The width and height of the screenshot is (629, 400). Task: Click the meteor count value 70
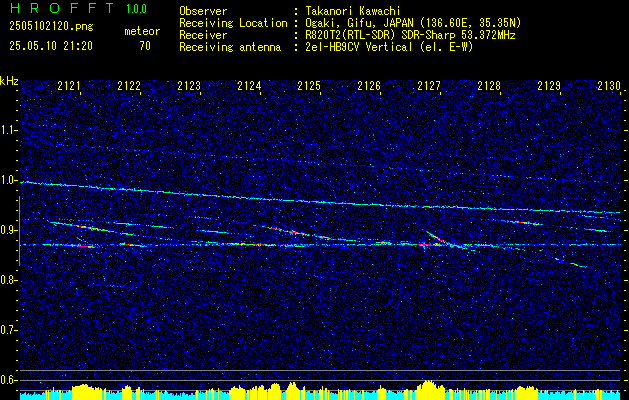(x=145, y=46)
